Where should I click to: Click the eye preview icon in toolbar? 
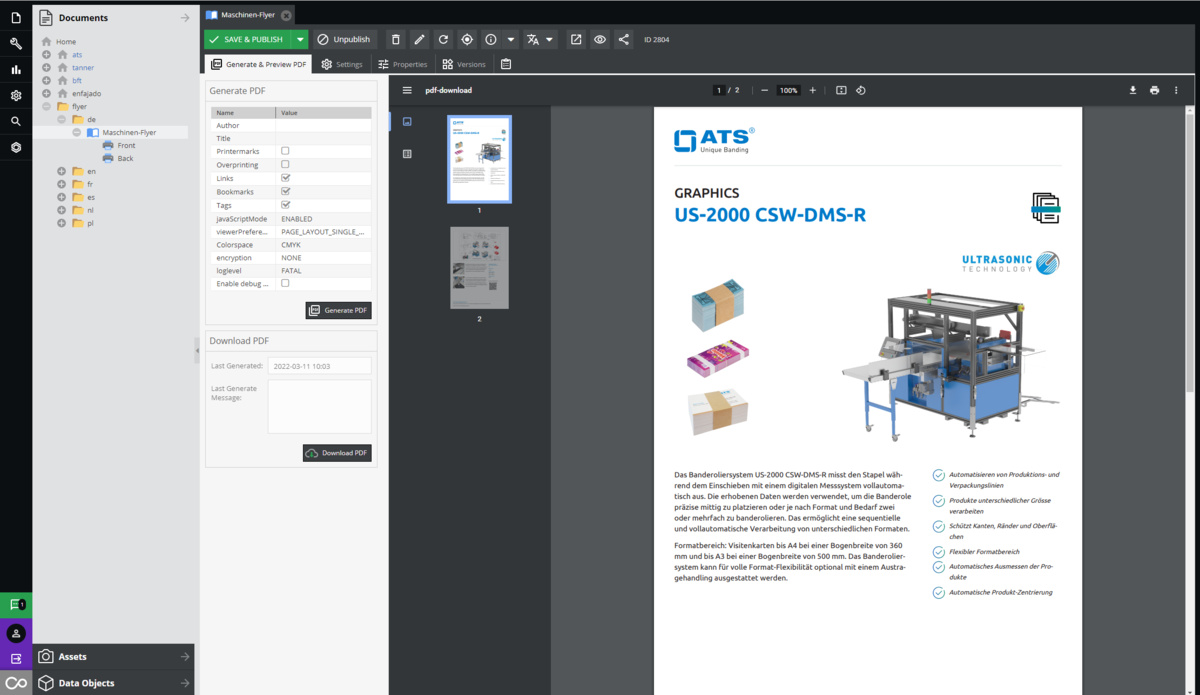click(600, 39)
